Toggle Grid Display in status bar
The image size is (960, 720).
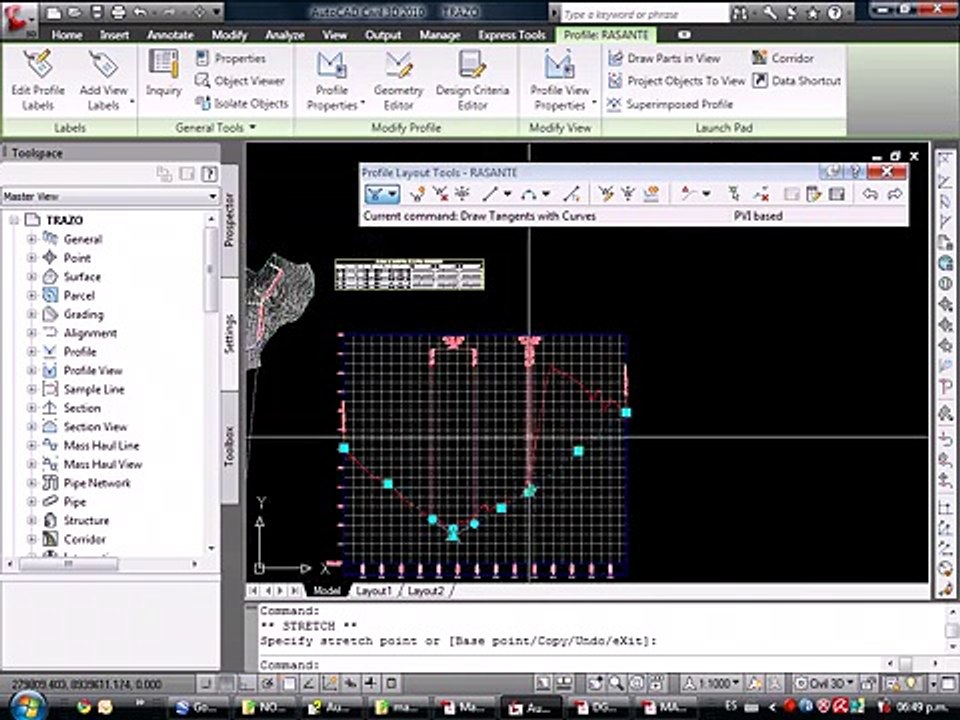click(x=227, y=683)
